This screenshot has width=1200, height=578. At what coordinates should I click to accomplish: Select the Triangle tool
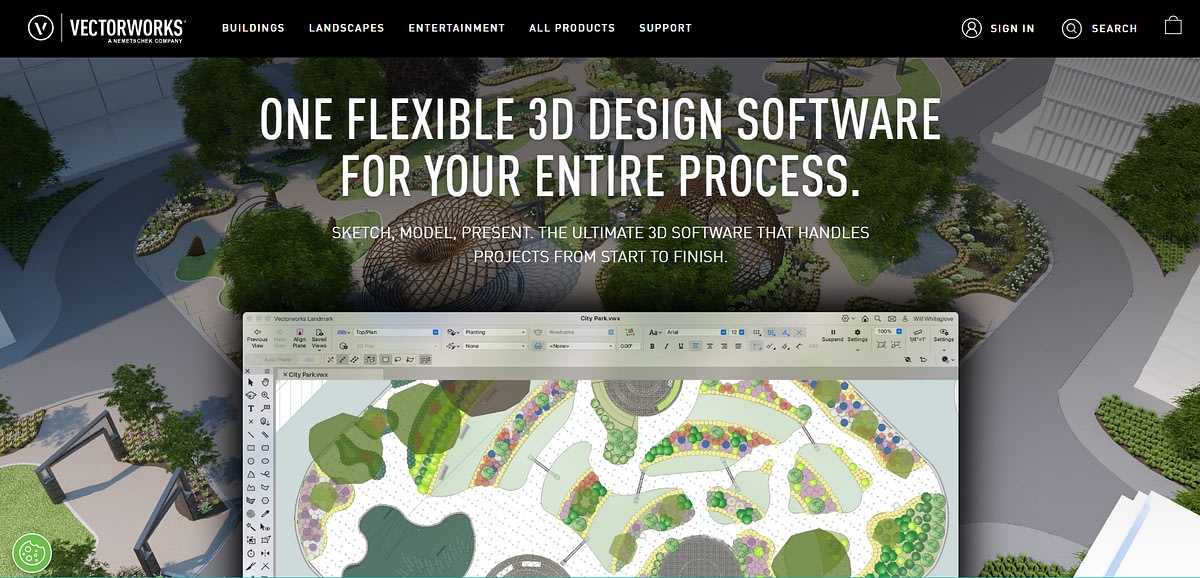tap(251, 474)
